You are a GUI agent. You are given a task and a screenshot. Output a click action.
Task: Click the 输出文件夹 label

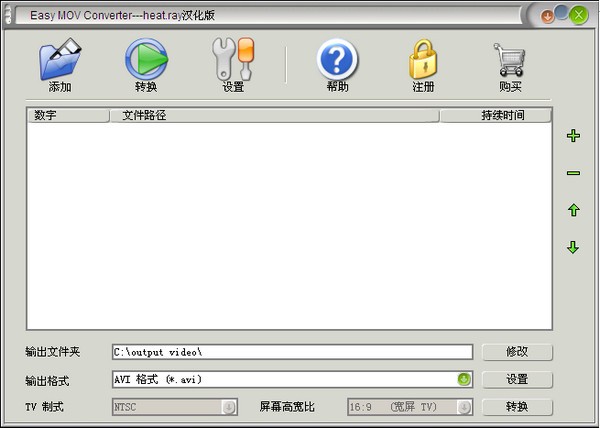pos(53,352)
